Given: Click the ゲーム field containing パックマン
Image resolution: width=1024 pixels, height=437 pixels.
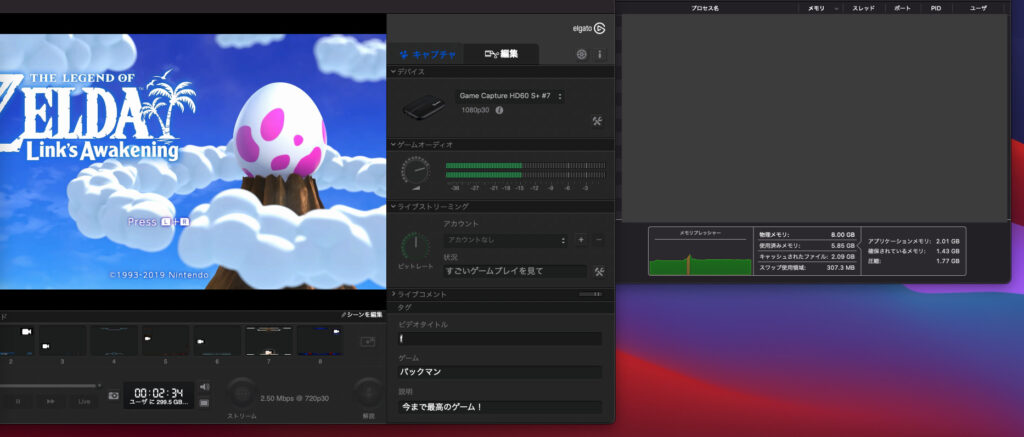Looking at the screenshot, I should (x=500, y=372).
